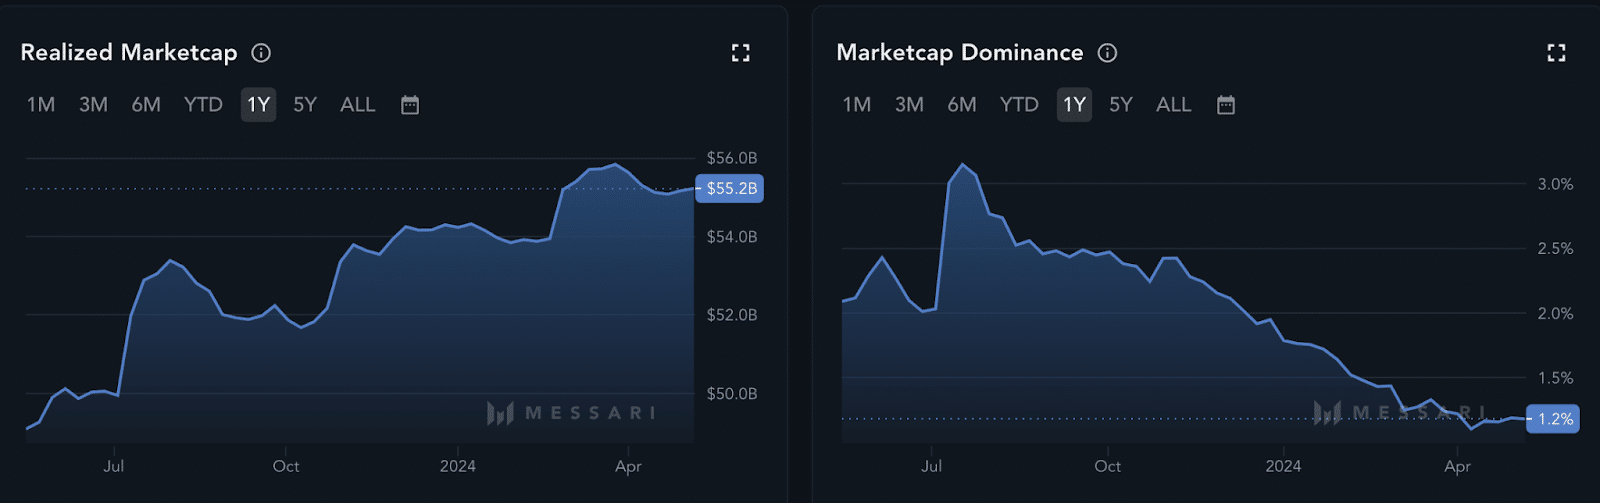
Task: Show ALL history for Realized Marketcap
Action: 358,105
